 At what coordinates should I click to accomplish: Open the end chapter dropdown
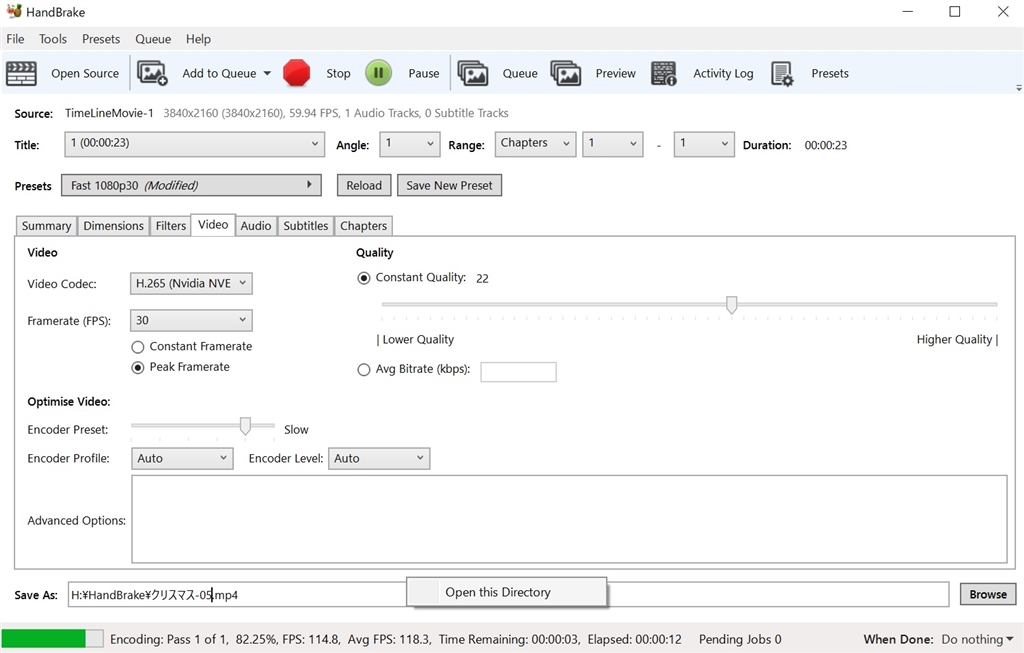pyautogui.click(x=703, y=144)
